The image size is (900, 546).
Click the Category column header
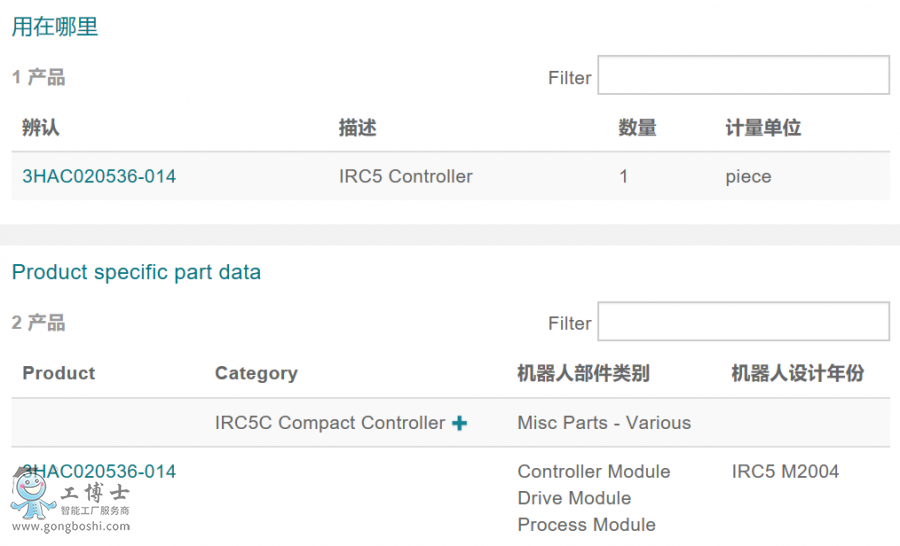pos(256,373)
